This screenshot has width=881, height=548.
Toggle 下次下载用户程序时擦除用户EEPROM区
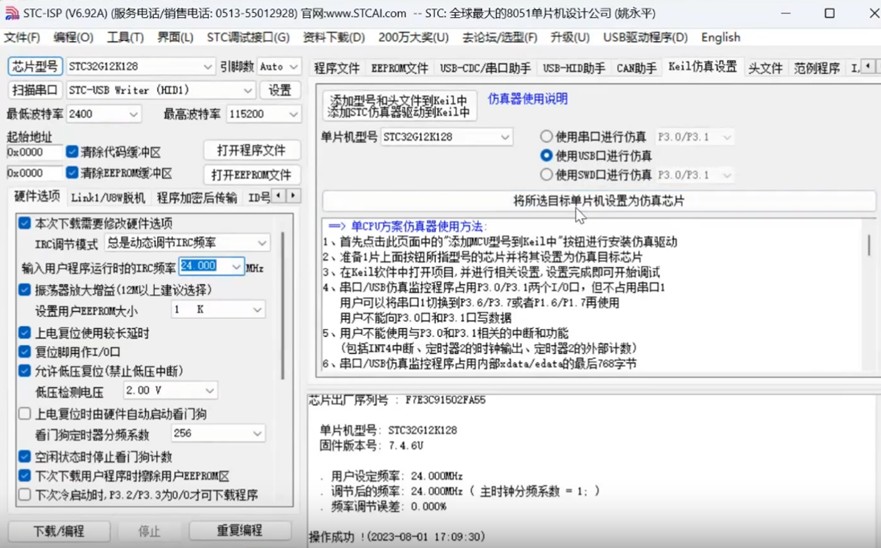25,475
